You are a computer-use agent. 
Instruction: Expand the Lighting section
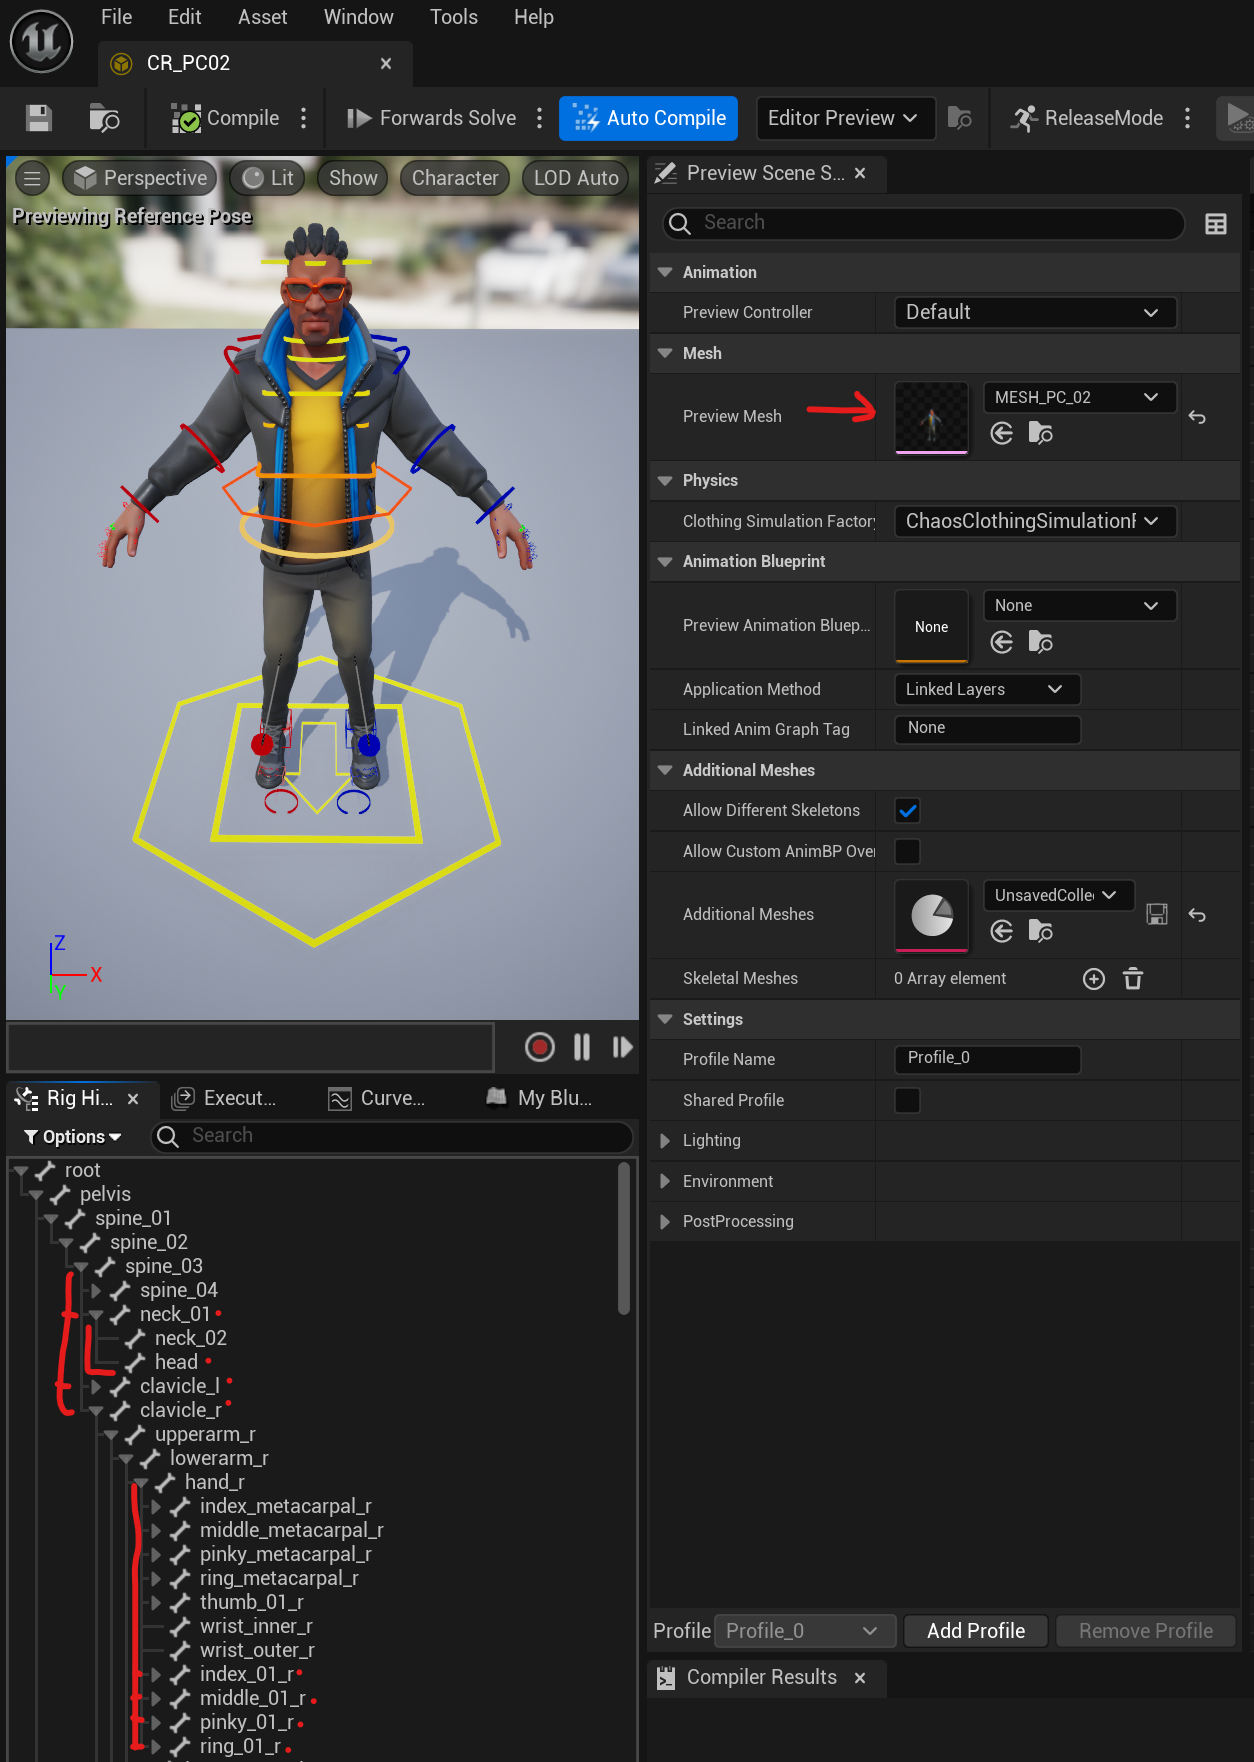(665, 1141)
